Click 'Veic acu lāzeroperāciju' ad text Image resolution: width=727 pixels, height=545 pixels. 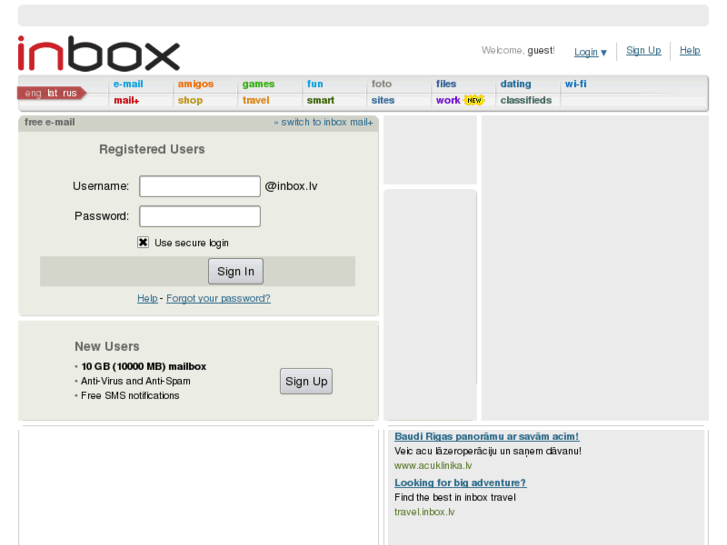coord(488,451)
